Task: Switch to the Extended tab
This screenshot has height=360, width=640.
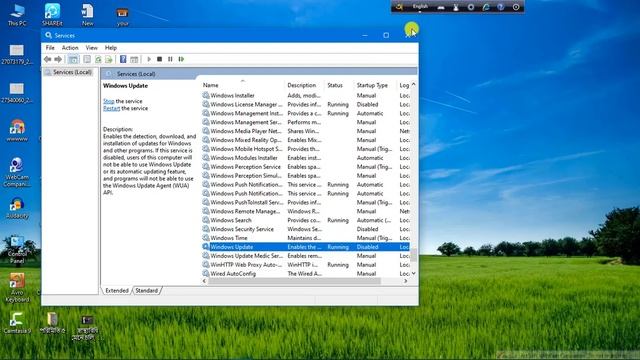Action: click(117, 291)
